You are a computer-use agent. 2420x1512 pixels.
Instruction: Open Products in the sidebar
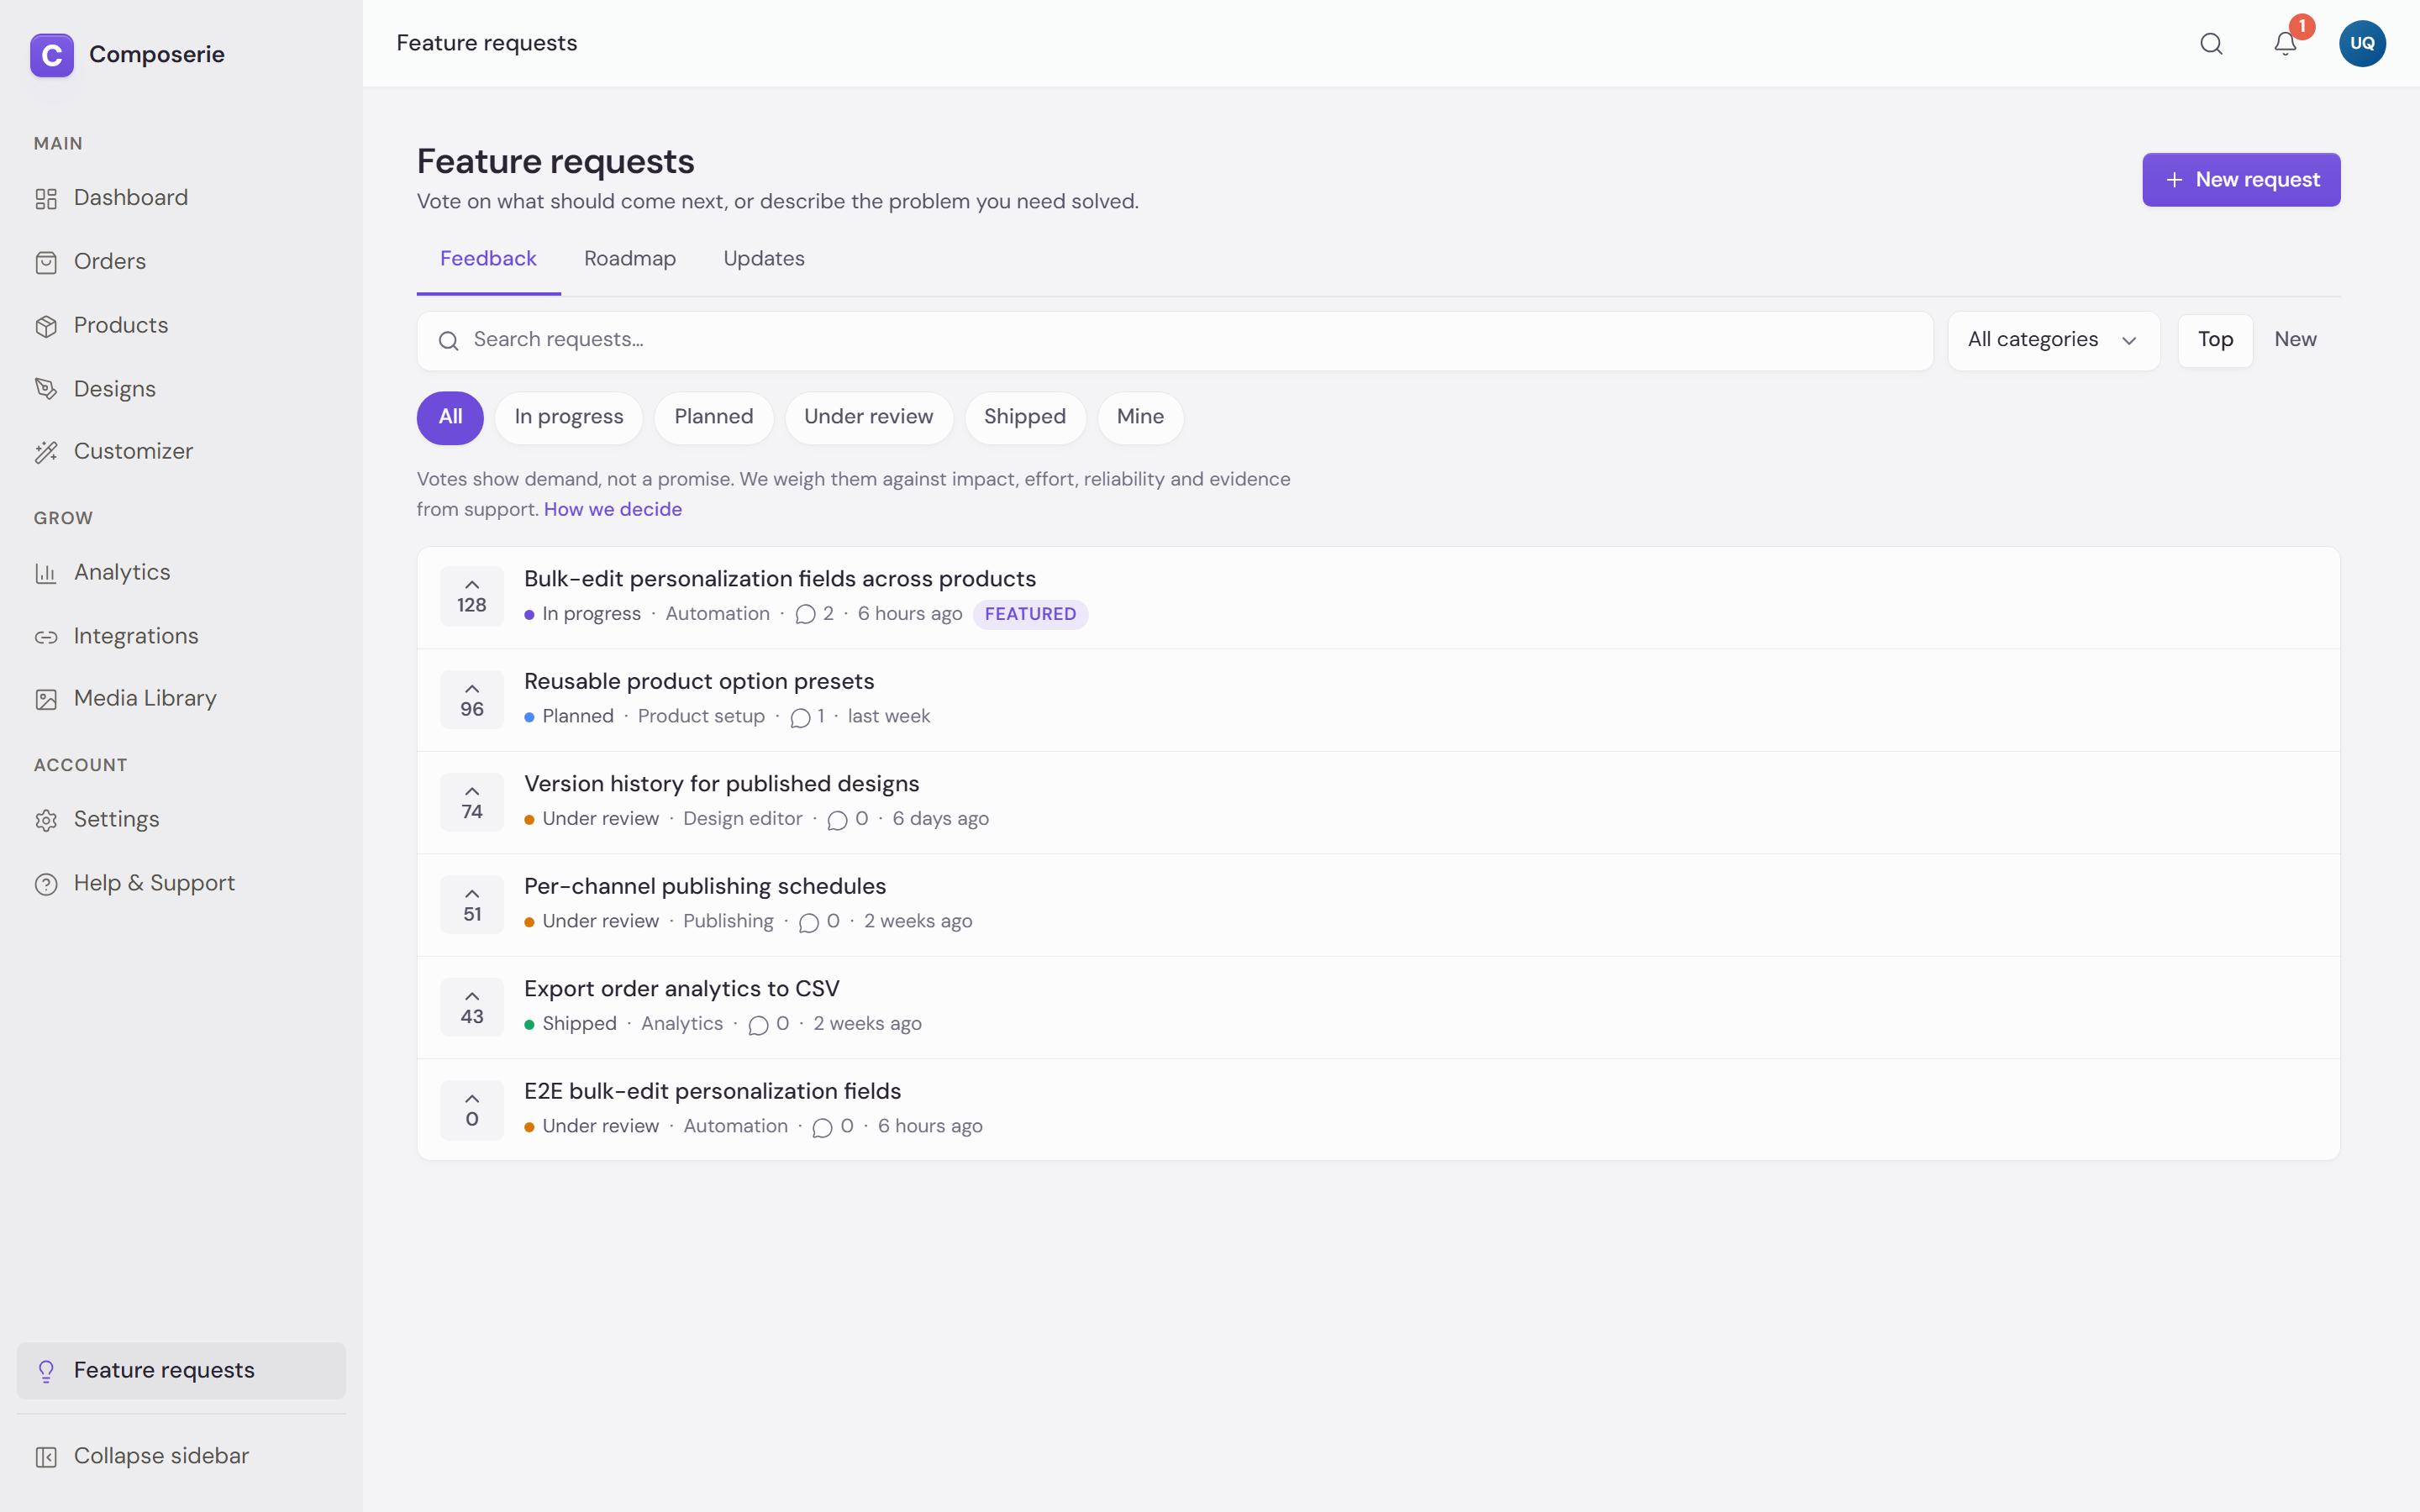click(181, 325)
